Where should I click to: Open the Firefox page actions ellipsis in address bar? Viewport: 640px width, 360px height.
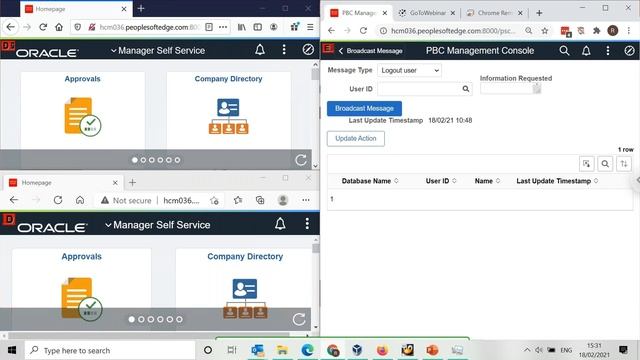[x=223, y=27]
